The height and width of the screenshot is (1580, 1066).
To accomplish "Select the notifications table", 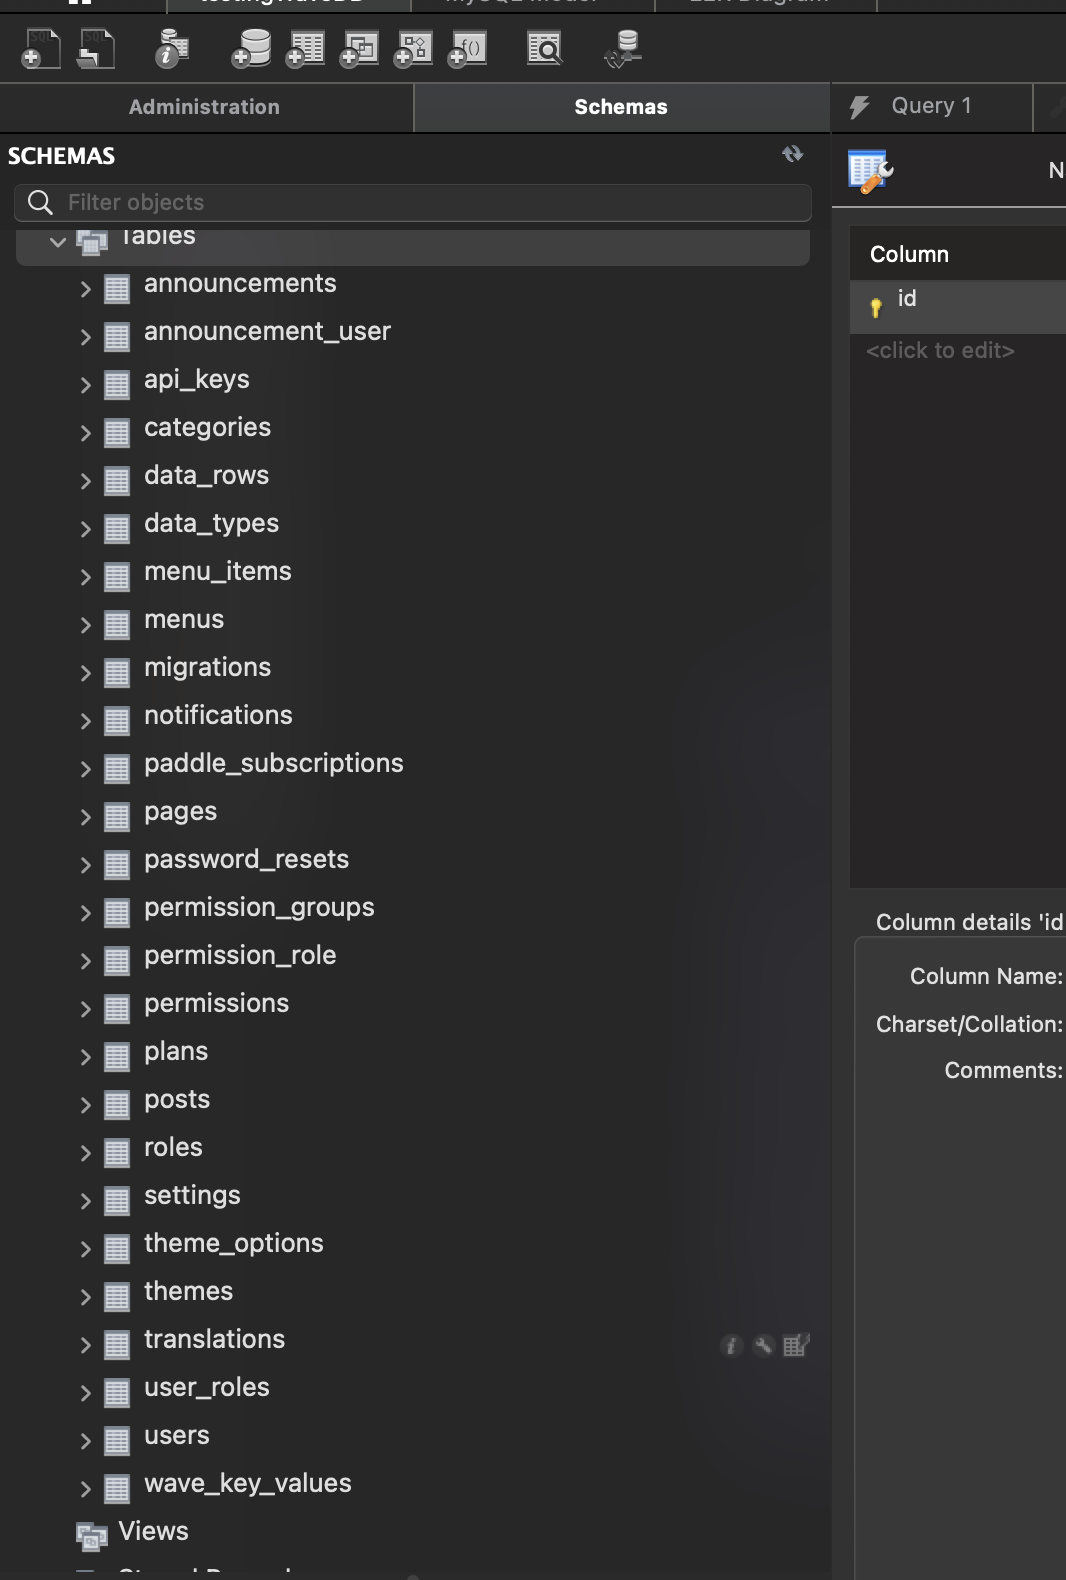I will (x=218, y=715).
